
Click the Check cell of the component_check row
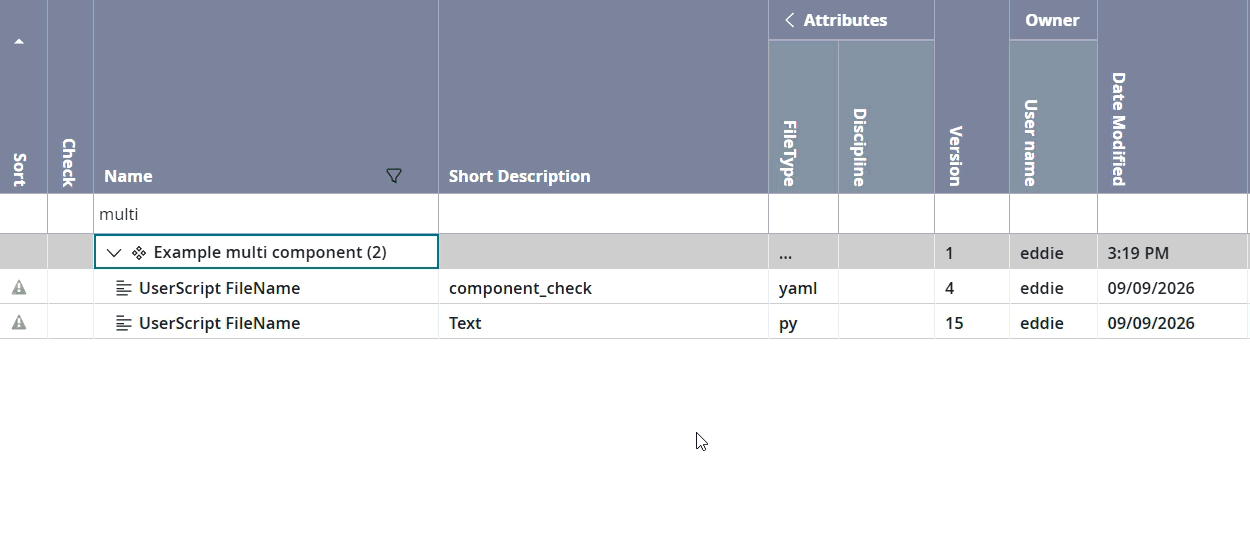(x=70, y=288)
